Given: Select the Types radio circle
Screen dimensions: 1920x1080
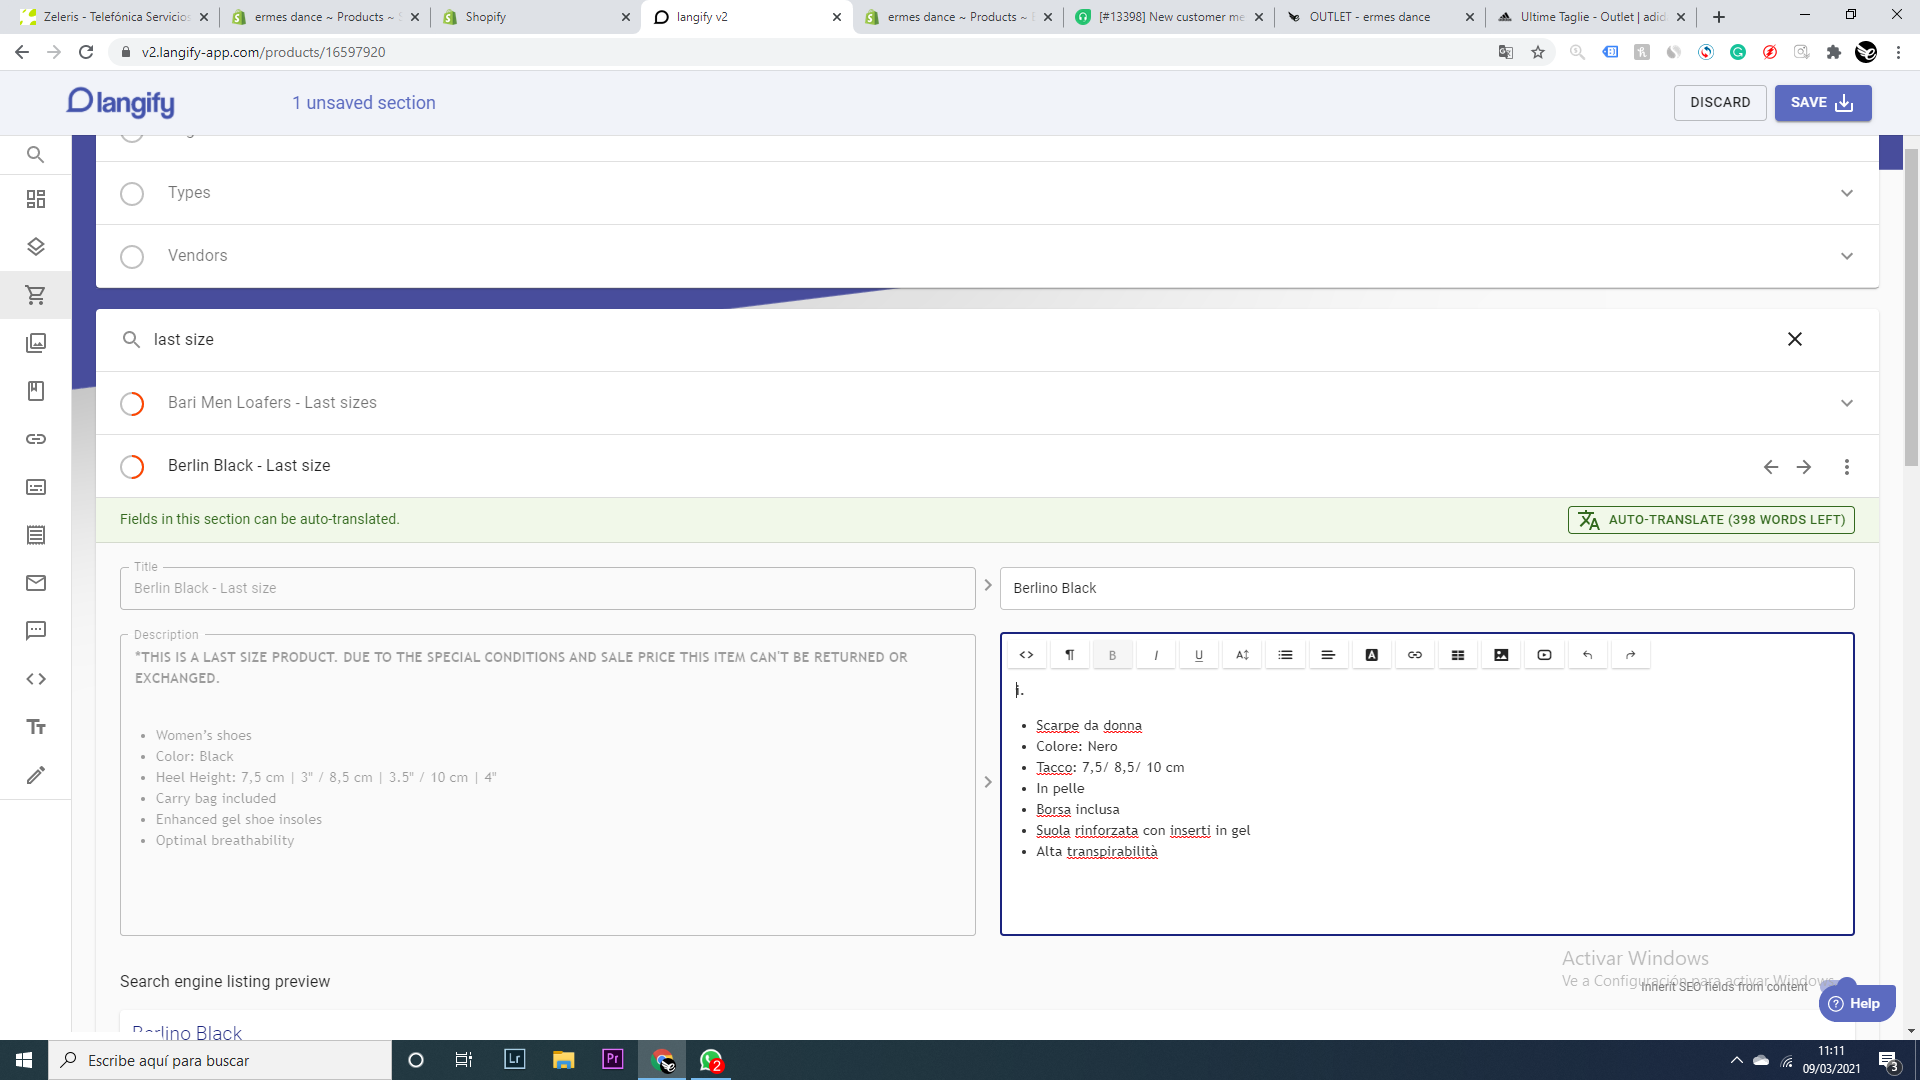Looking at the screenshot, I should (132, 194).
